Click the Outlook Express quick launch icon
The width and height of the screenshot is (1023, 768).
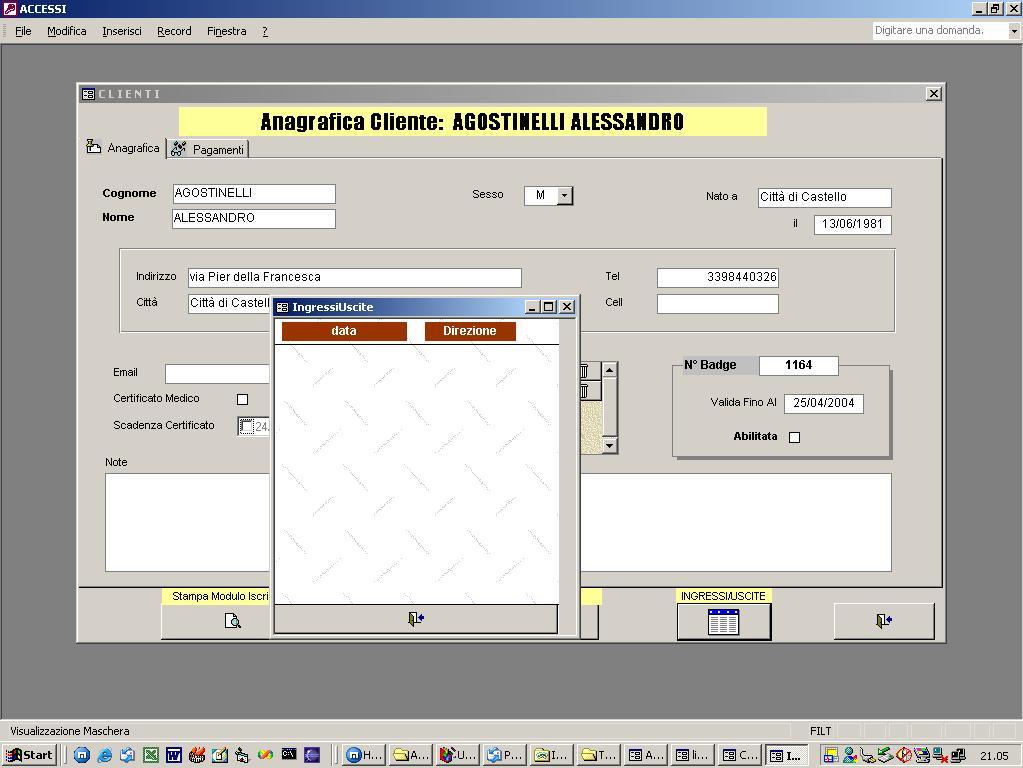click(x=127, y=755)
